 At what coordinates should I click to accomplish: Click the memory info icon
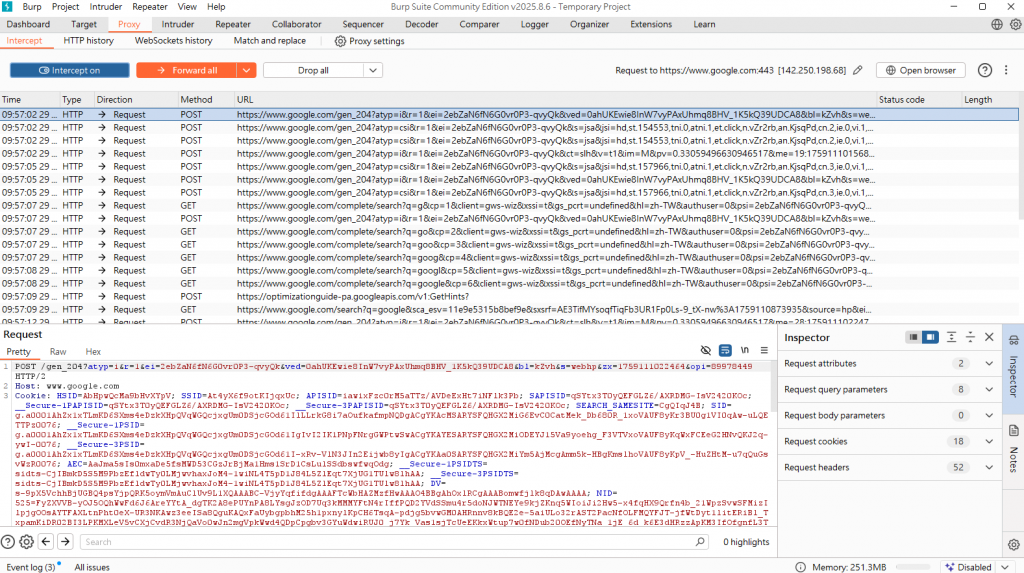click(800, 567)
